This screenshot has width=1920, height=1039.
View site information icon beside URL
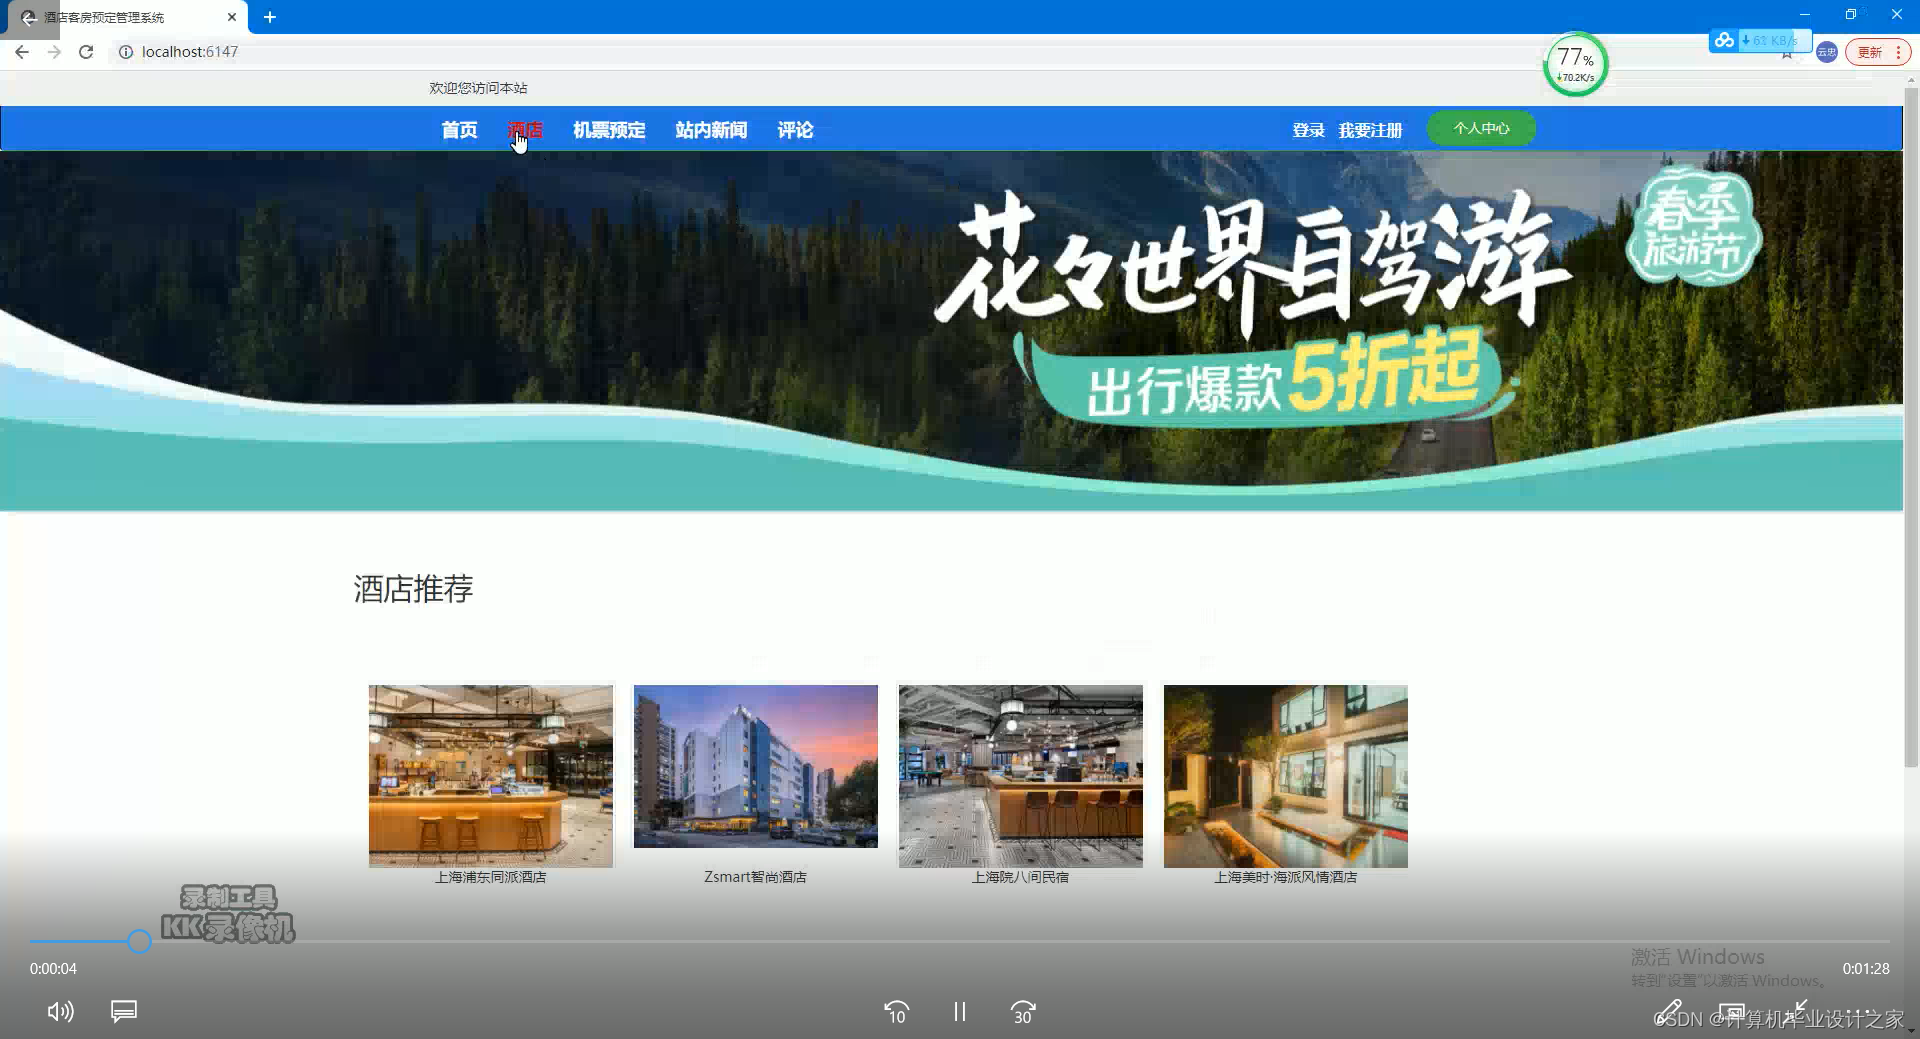[x=126, y=52]
